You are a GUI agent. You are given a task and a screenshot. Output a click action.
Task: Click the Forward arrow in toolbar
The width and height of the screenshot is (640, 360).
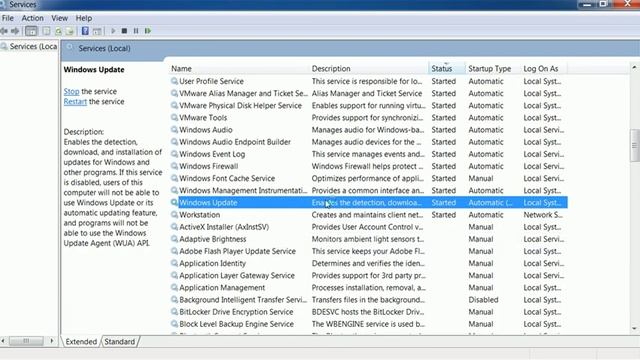pyautogui.click(x=15, y=31)
